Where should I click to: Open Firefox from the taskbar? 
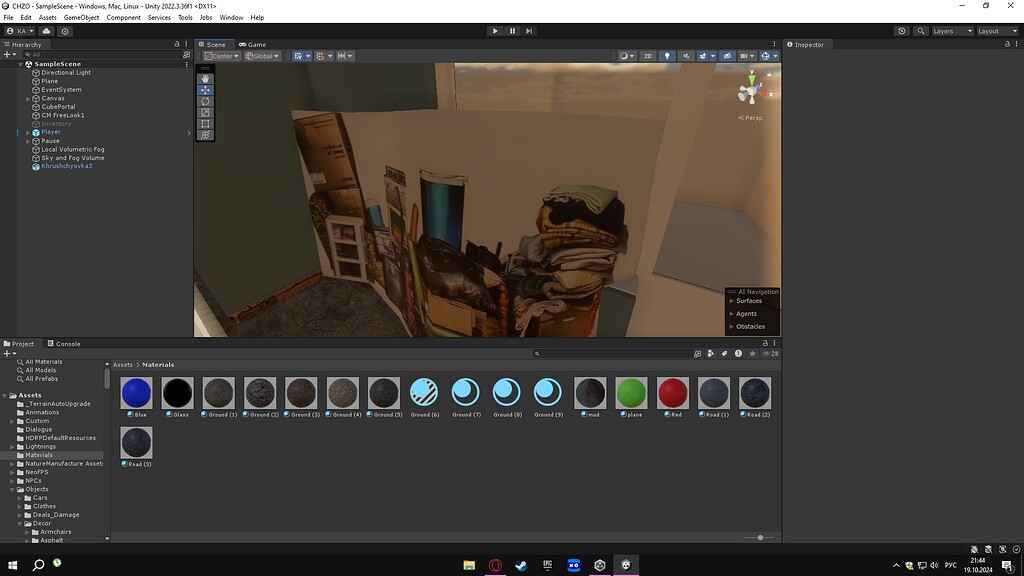tap(495, 565)
